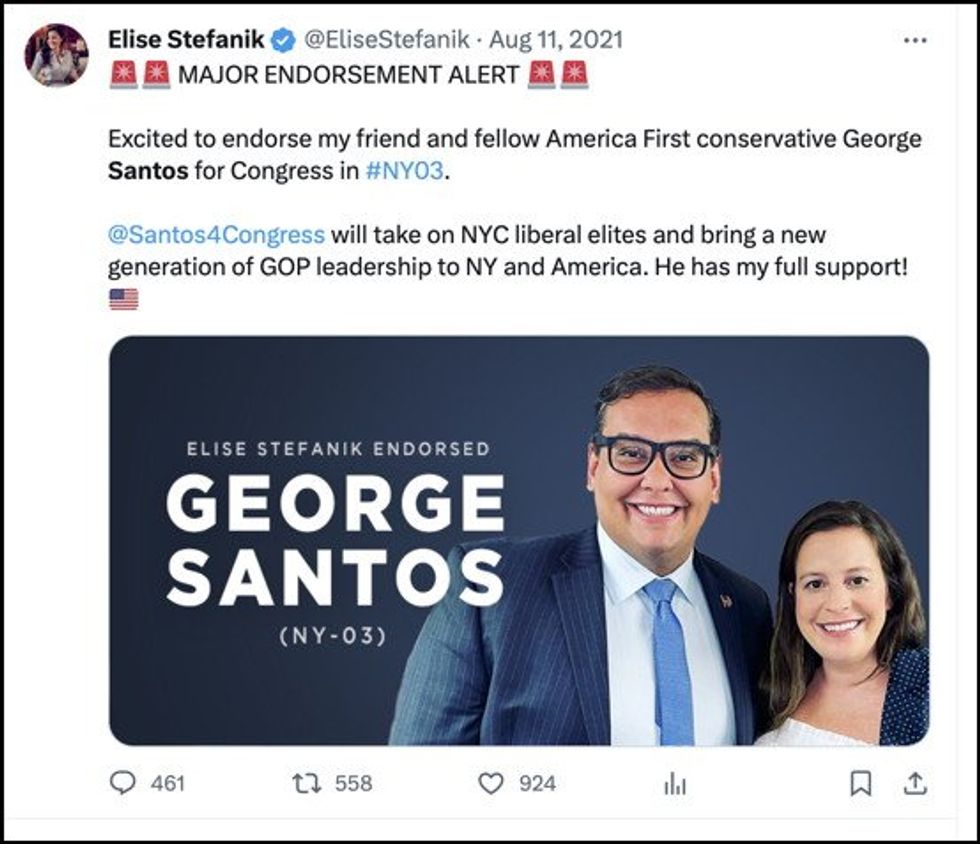
Task: Click the @Santos4Congress mention
Action: click(x=216, y=234)
